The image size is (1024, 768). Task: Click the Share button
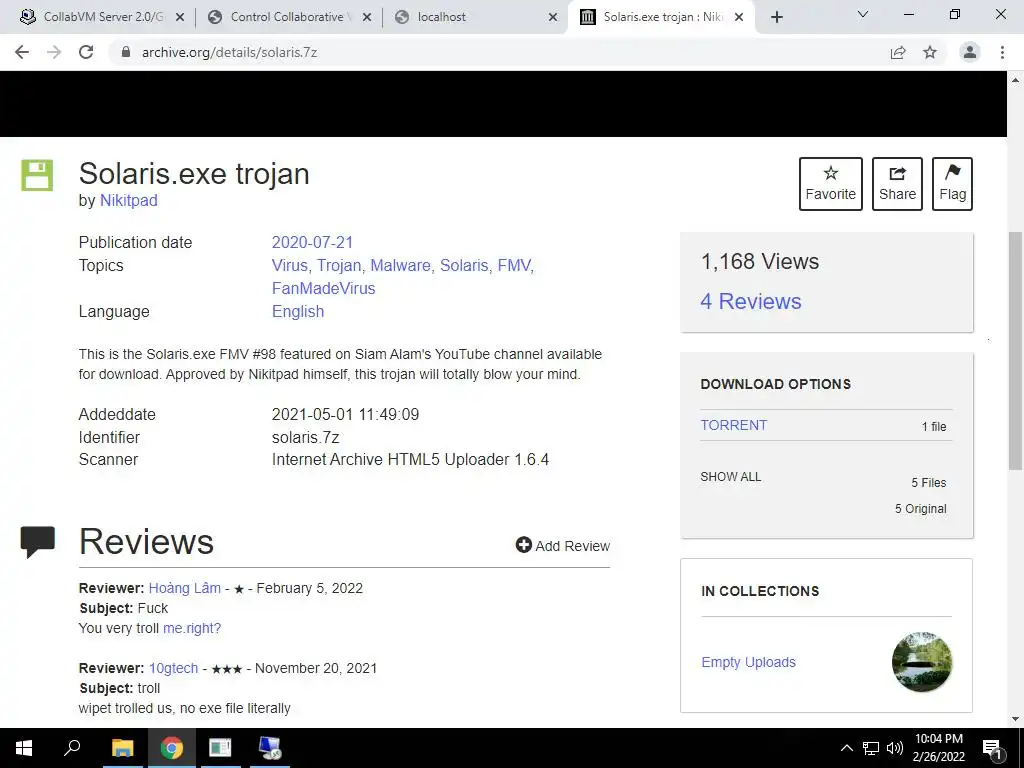pyautogui.click(x=897, y=184)
